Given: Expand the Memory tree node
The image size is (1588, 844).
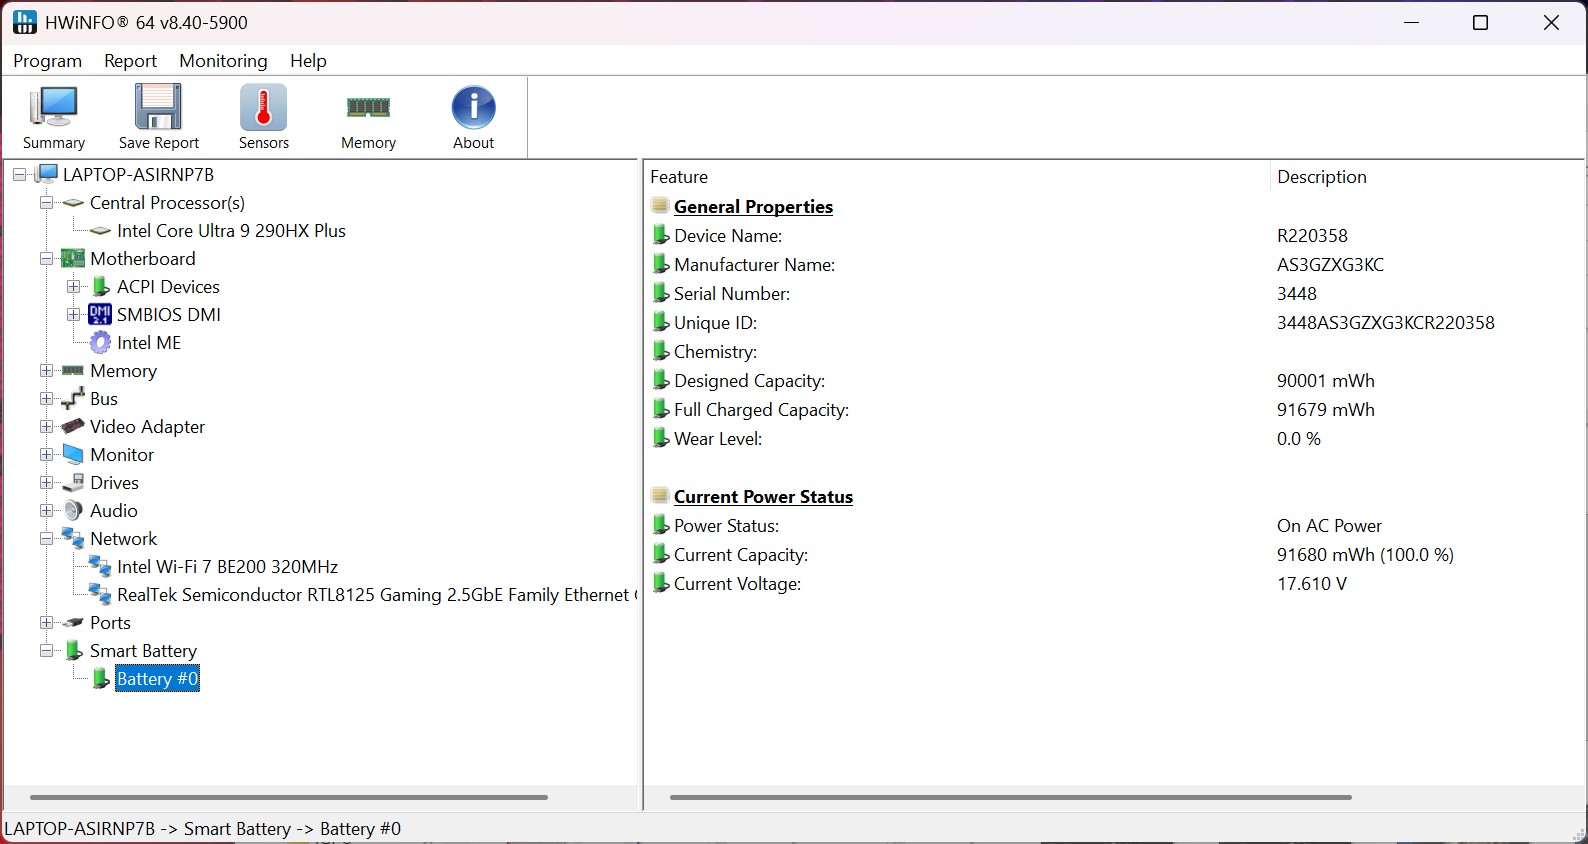Looking at the screenshot, I should [x=46, y=371].
